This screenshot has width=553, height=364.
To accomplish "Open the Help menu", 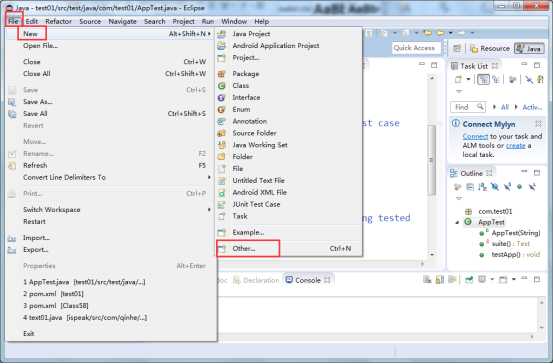I will click(261, 22).
